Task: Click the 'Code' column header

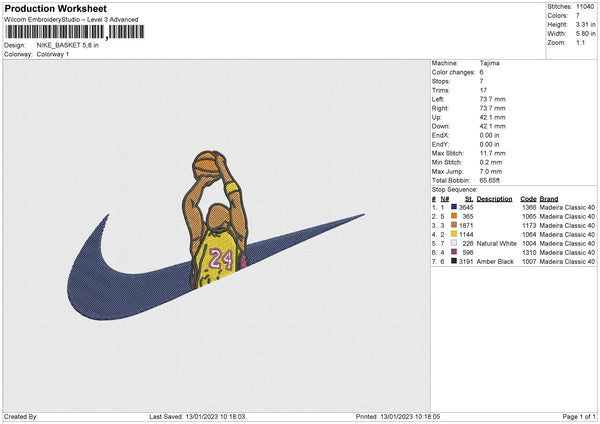Action: pyautogui.click(x=528, y=199)
